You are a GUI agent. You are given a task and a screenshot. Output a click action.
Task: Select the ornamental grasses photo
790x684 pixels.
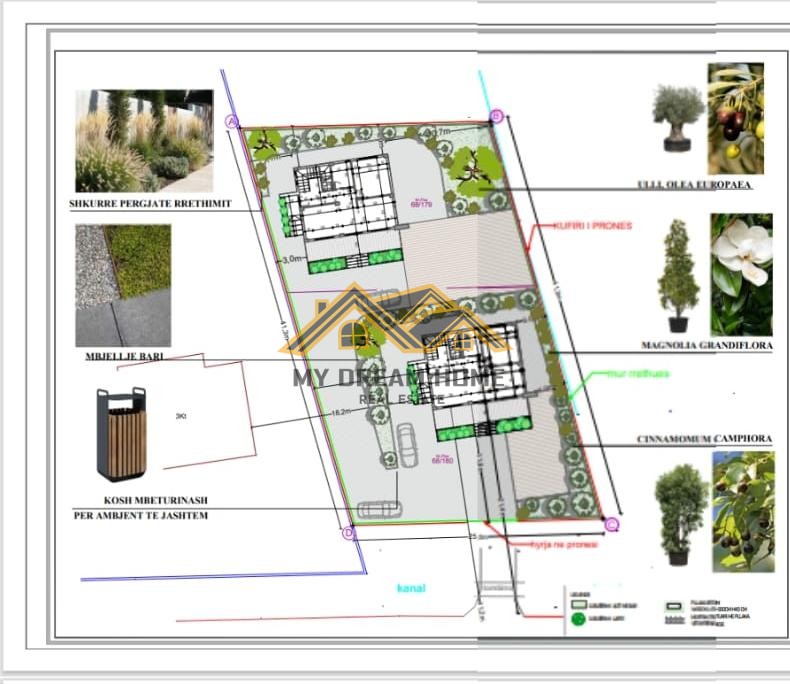click(145, 140)
